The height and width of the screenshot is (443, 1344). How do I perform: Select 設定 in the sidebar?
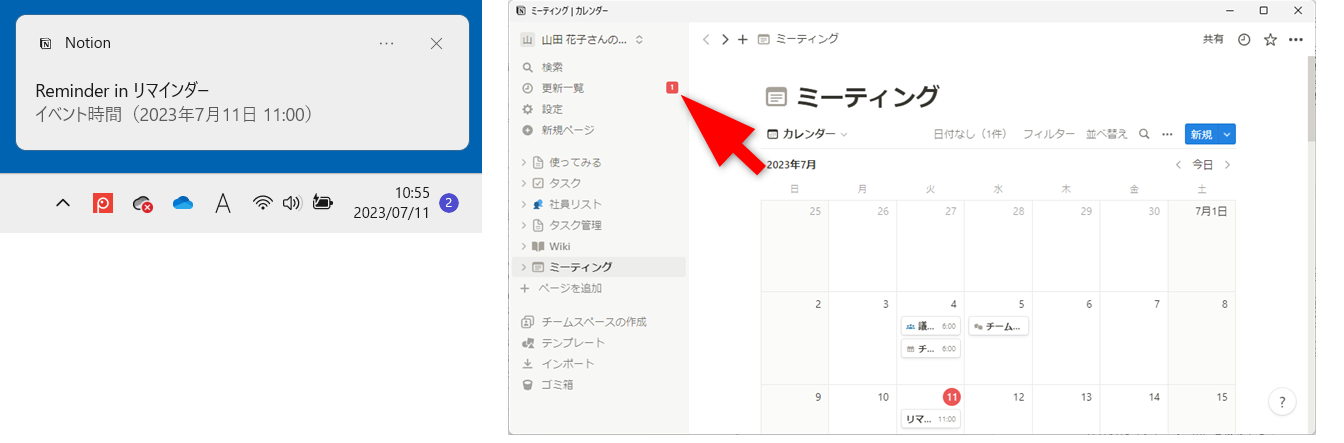pyautogui.click(x=552, y=109)
